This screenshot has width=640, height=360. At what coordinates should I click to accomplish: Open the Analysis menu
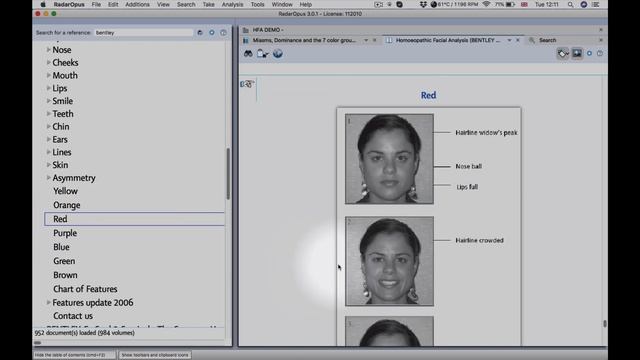pos(232,4)
